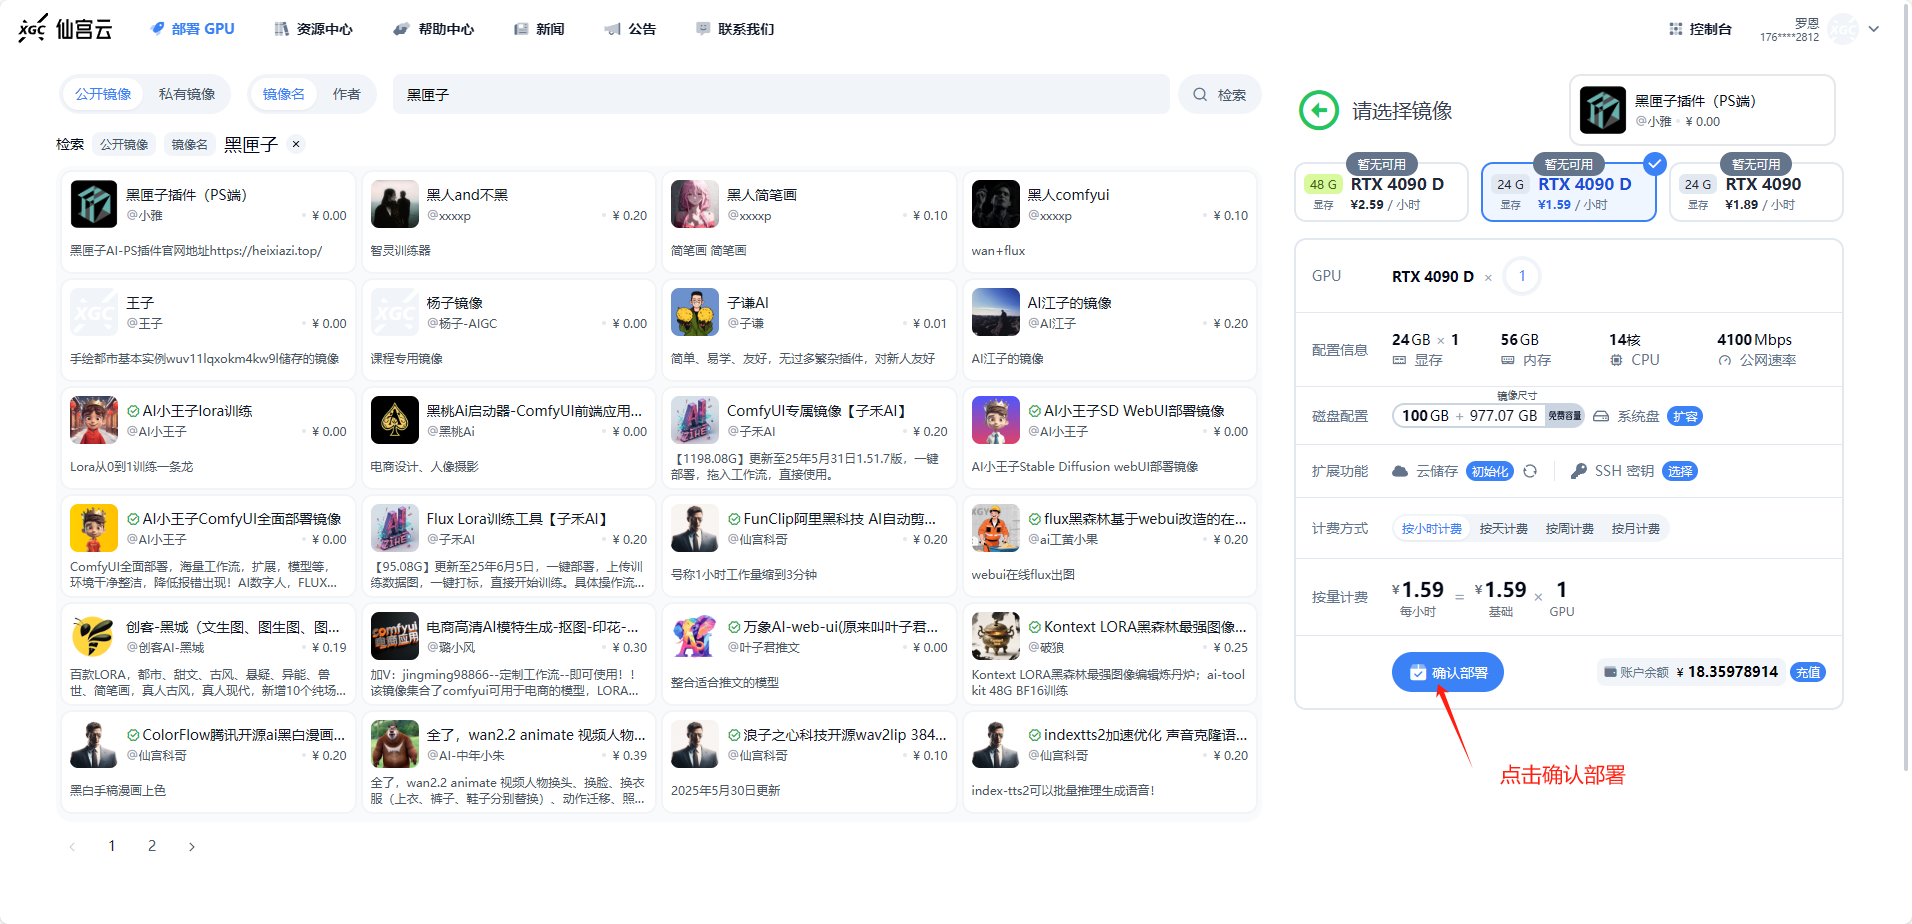Click 扩容 to expand the system disk

coord(1685,416)
